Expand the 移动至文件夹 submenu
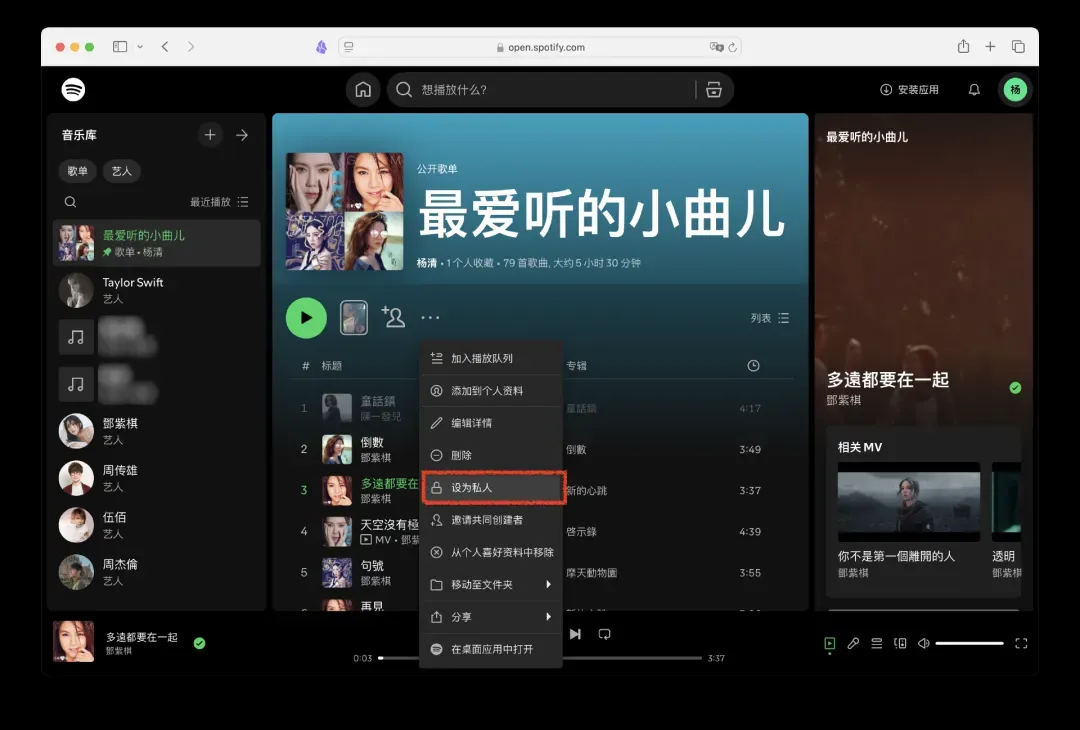This screenshot has height=730, width=1080. coord(492,584)
